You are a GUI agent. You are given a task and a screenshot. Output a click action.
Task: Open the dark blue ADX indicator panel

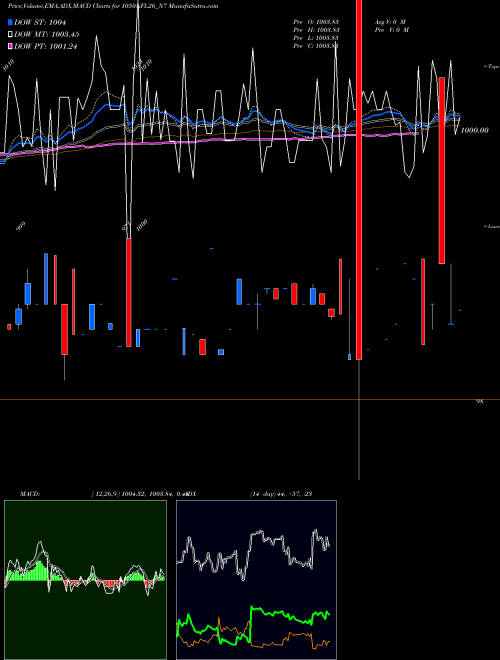(256, 580)
